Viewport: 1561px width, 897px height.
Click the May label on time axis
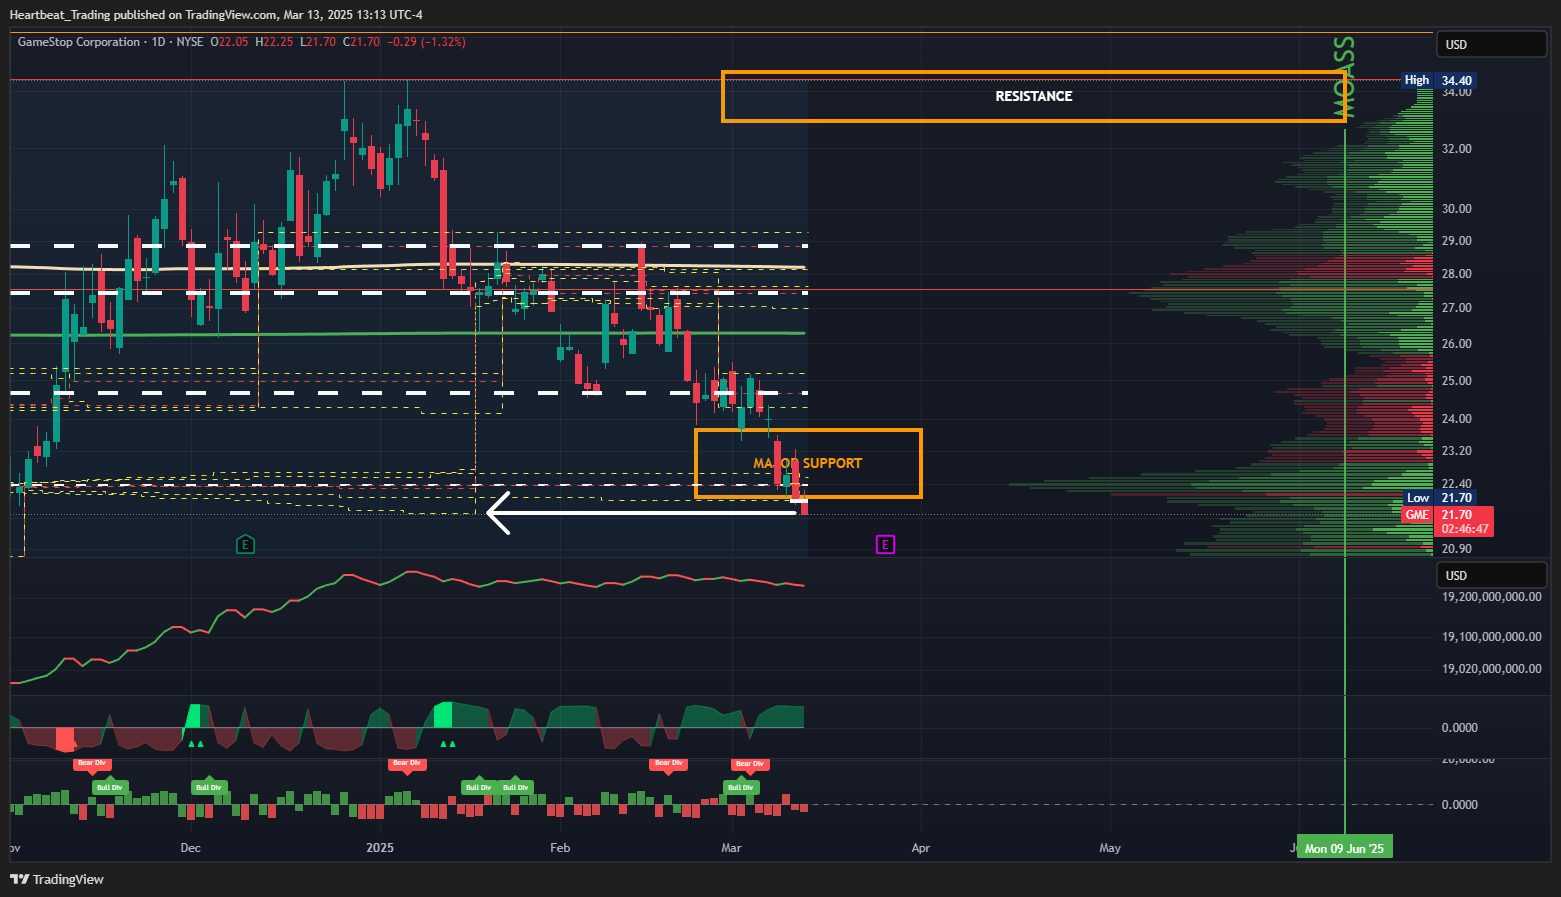[1110, 848]
